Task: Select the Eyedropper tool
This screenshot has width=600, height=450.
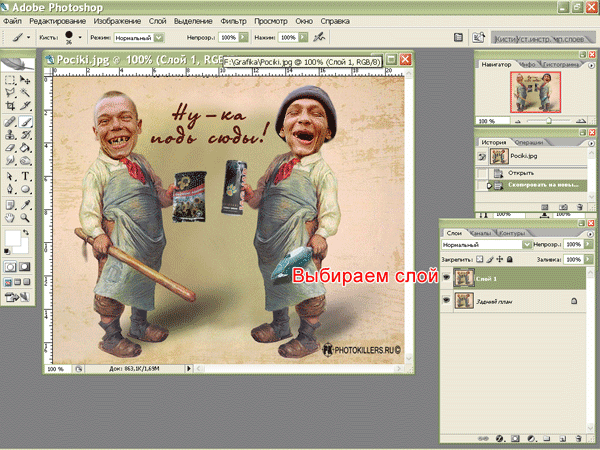Action: [25, 205]
